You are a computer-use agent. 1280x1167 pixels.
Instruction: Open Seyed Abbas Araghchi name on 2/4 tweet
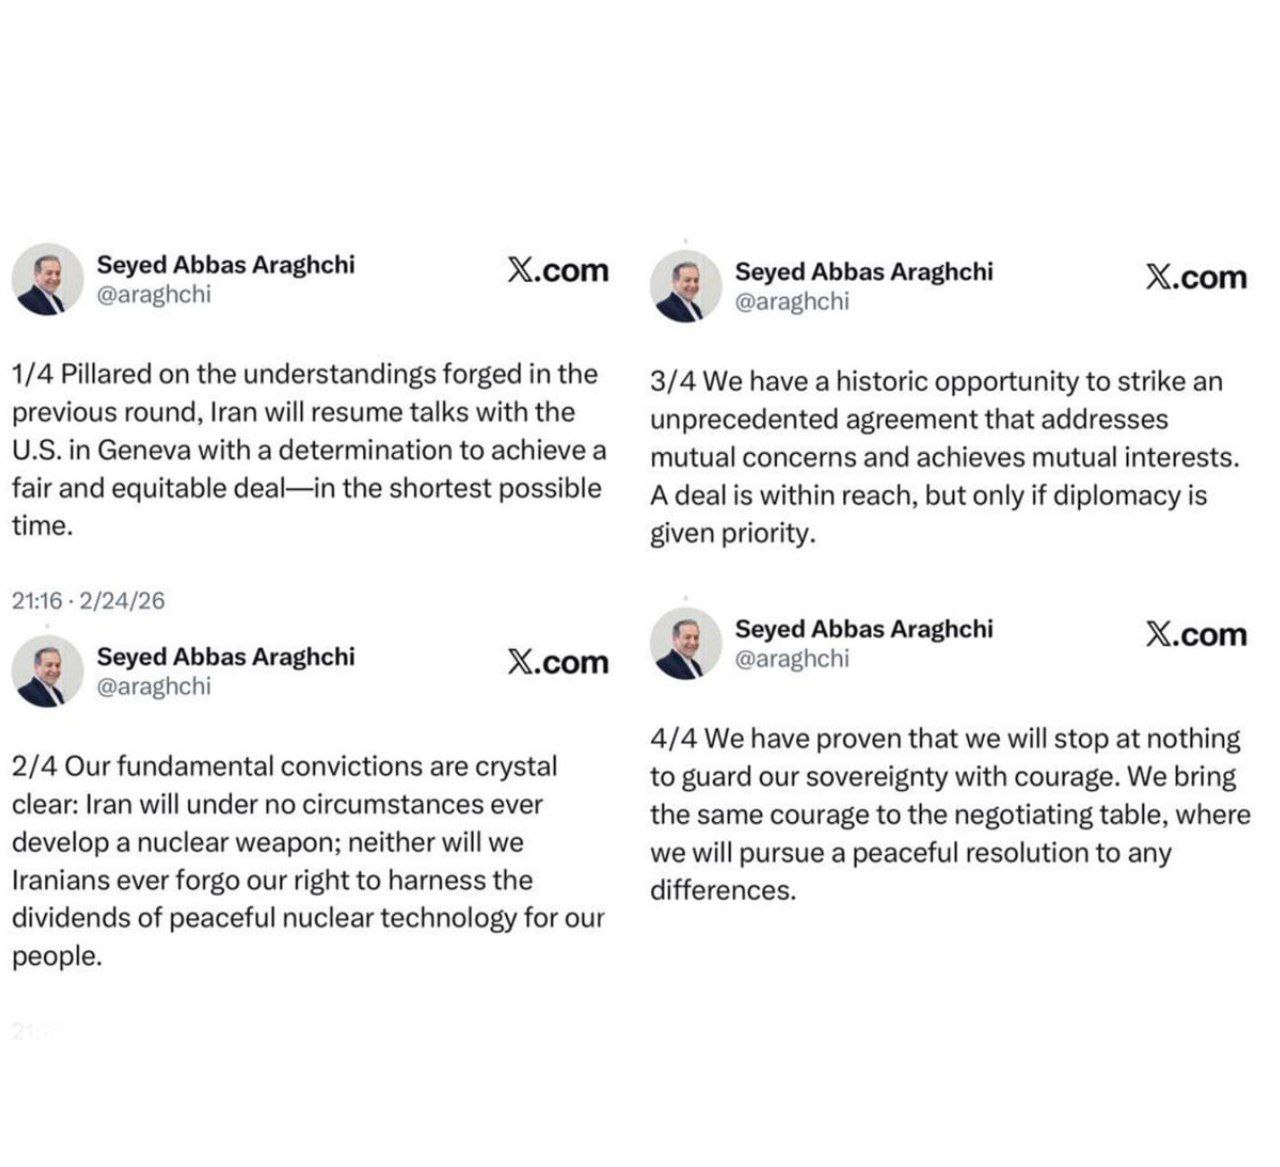[x=225, y=657]
